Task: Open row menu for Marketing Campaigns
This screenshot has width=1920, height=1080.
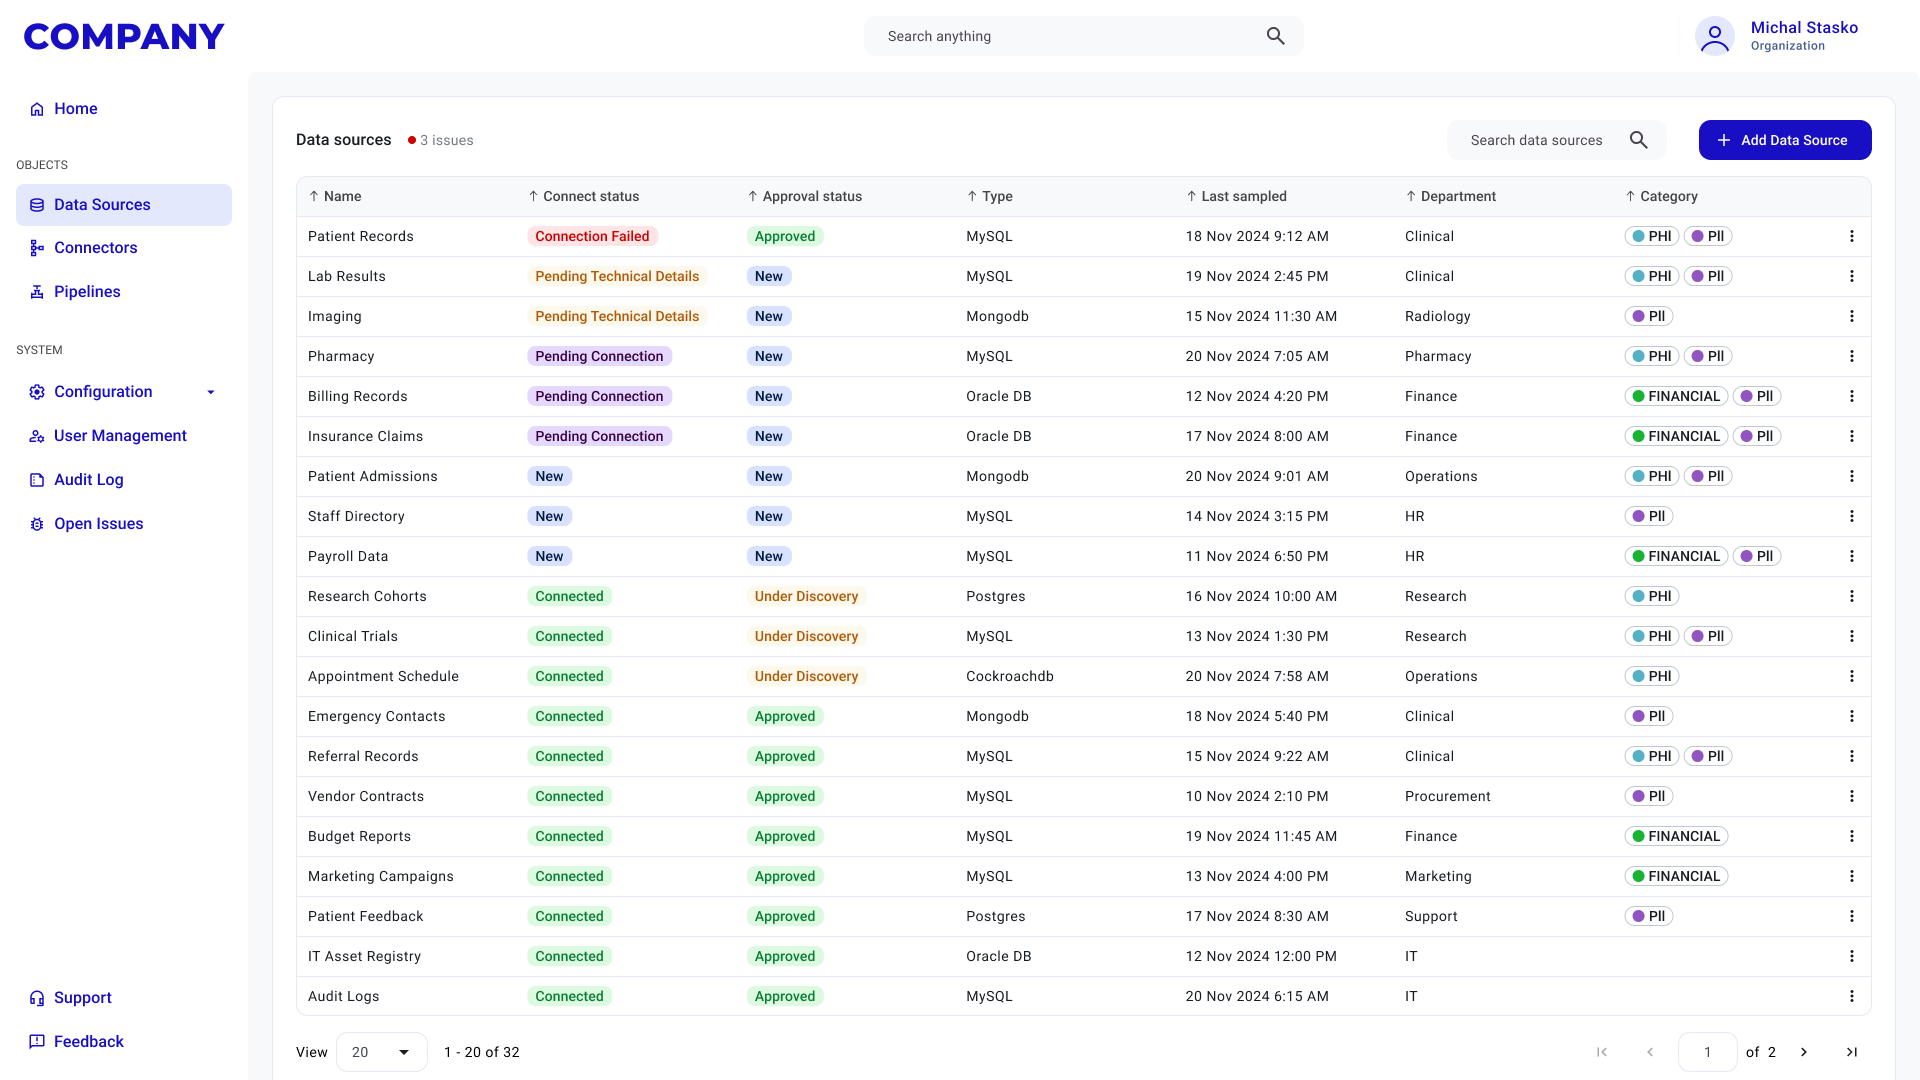Action: 1852,876
